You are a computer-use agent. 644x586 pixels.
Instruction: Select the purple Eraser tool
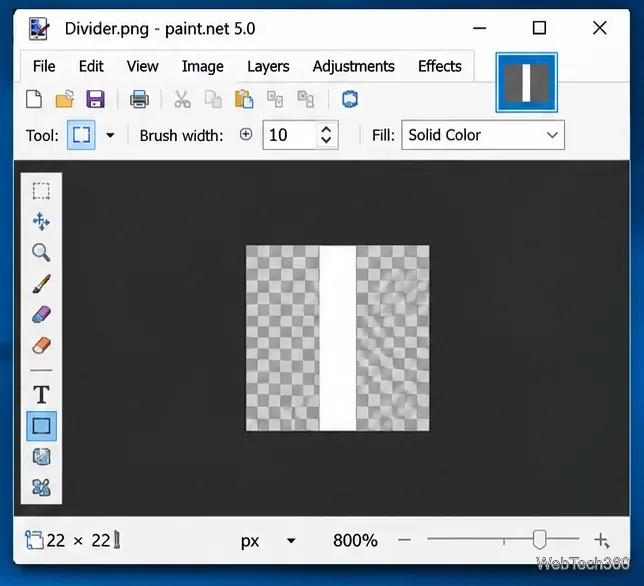(41, 315)
